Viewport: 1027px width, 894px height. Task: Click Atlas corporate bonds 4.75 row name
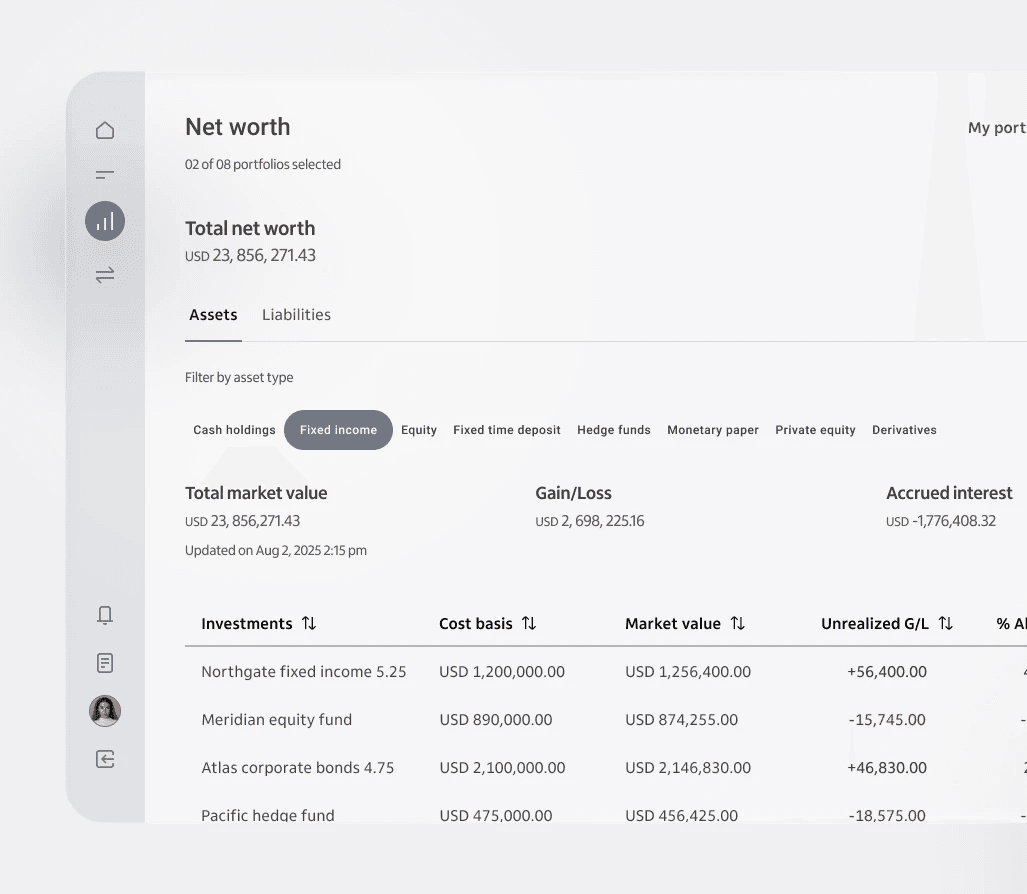click(x=298, y=768)
